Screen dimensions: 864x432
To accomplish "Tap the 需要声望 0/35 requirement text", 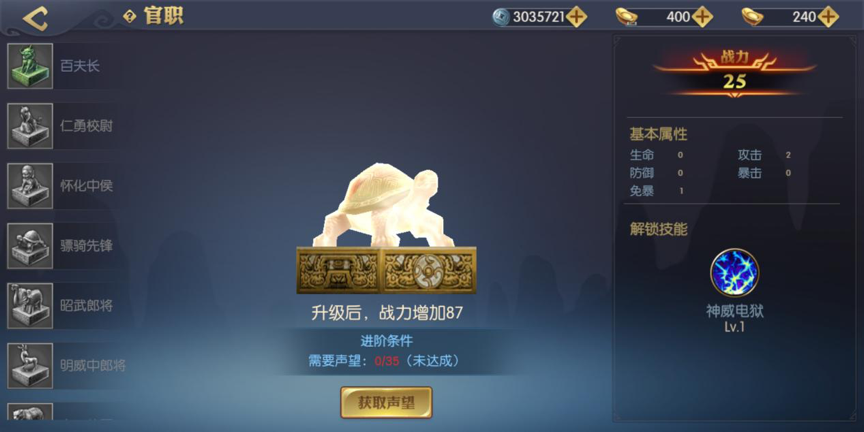I will click(384, 361).
